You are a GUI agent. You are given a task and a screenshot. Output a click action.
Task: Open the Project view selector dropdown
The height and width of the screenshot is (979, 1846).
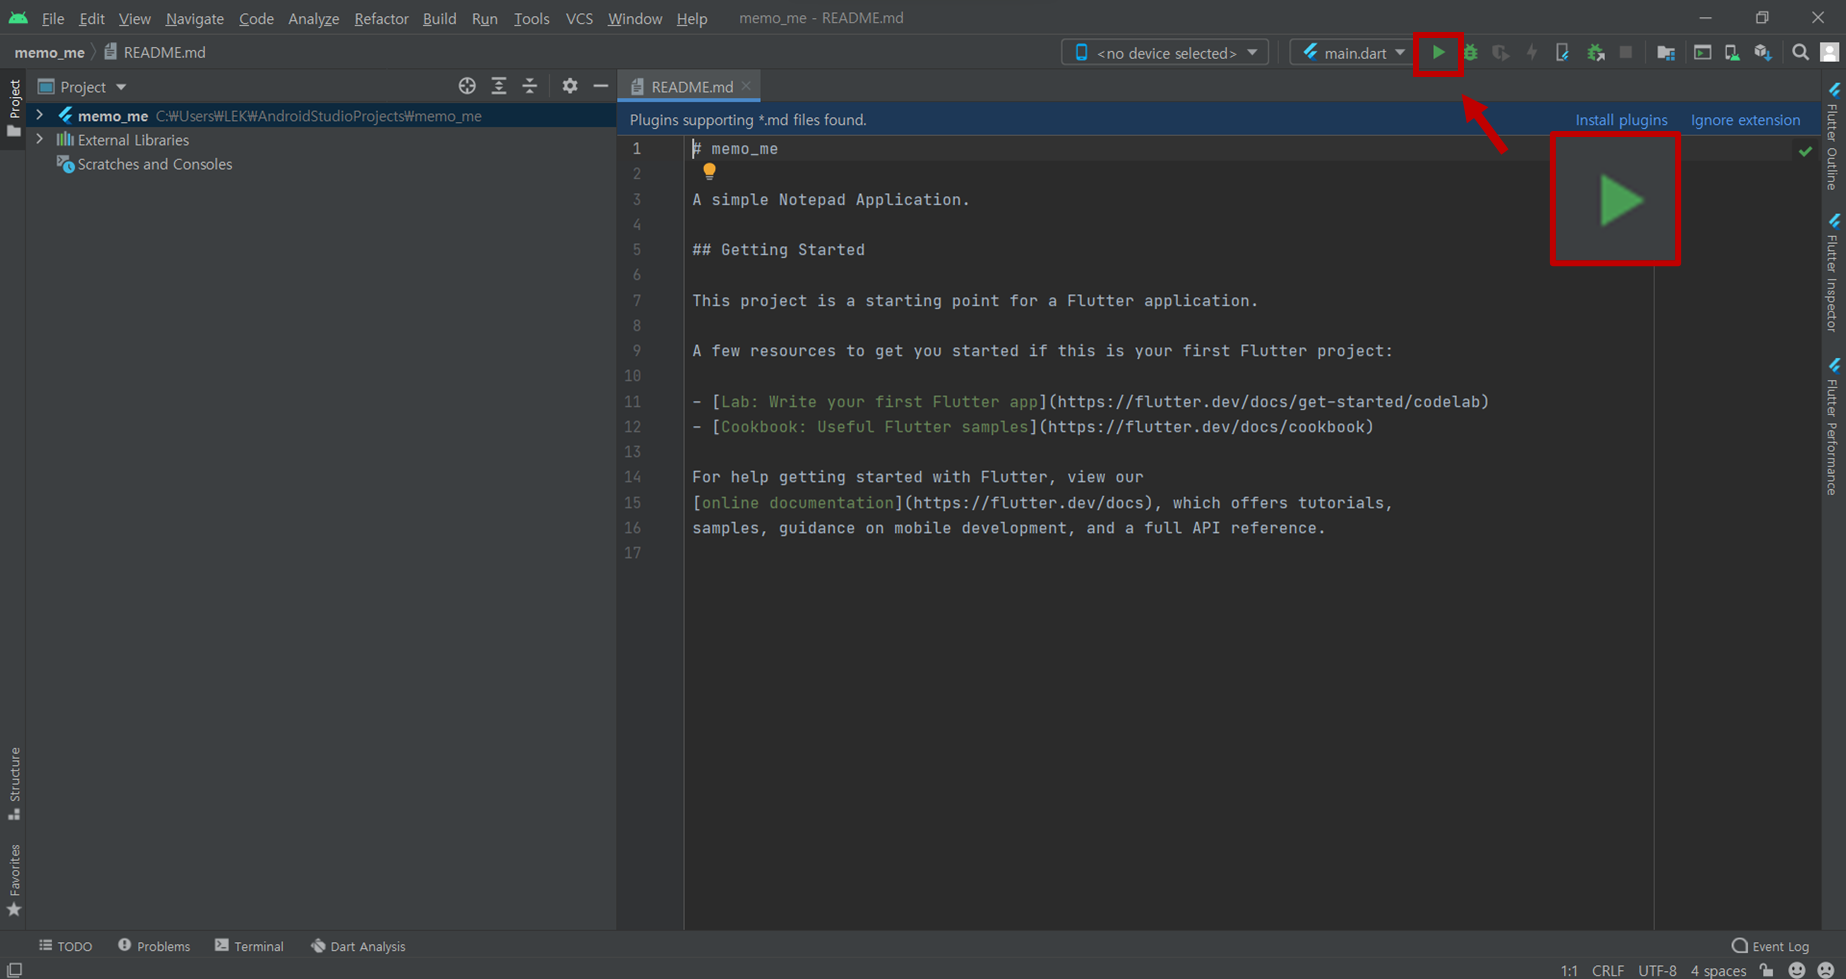pos(82,87)
